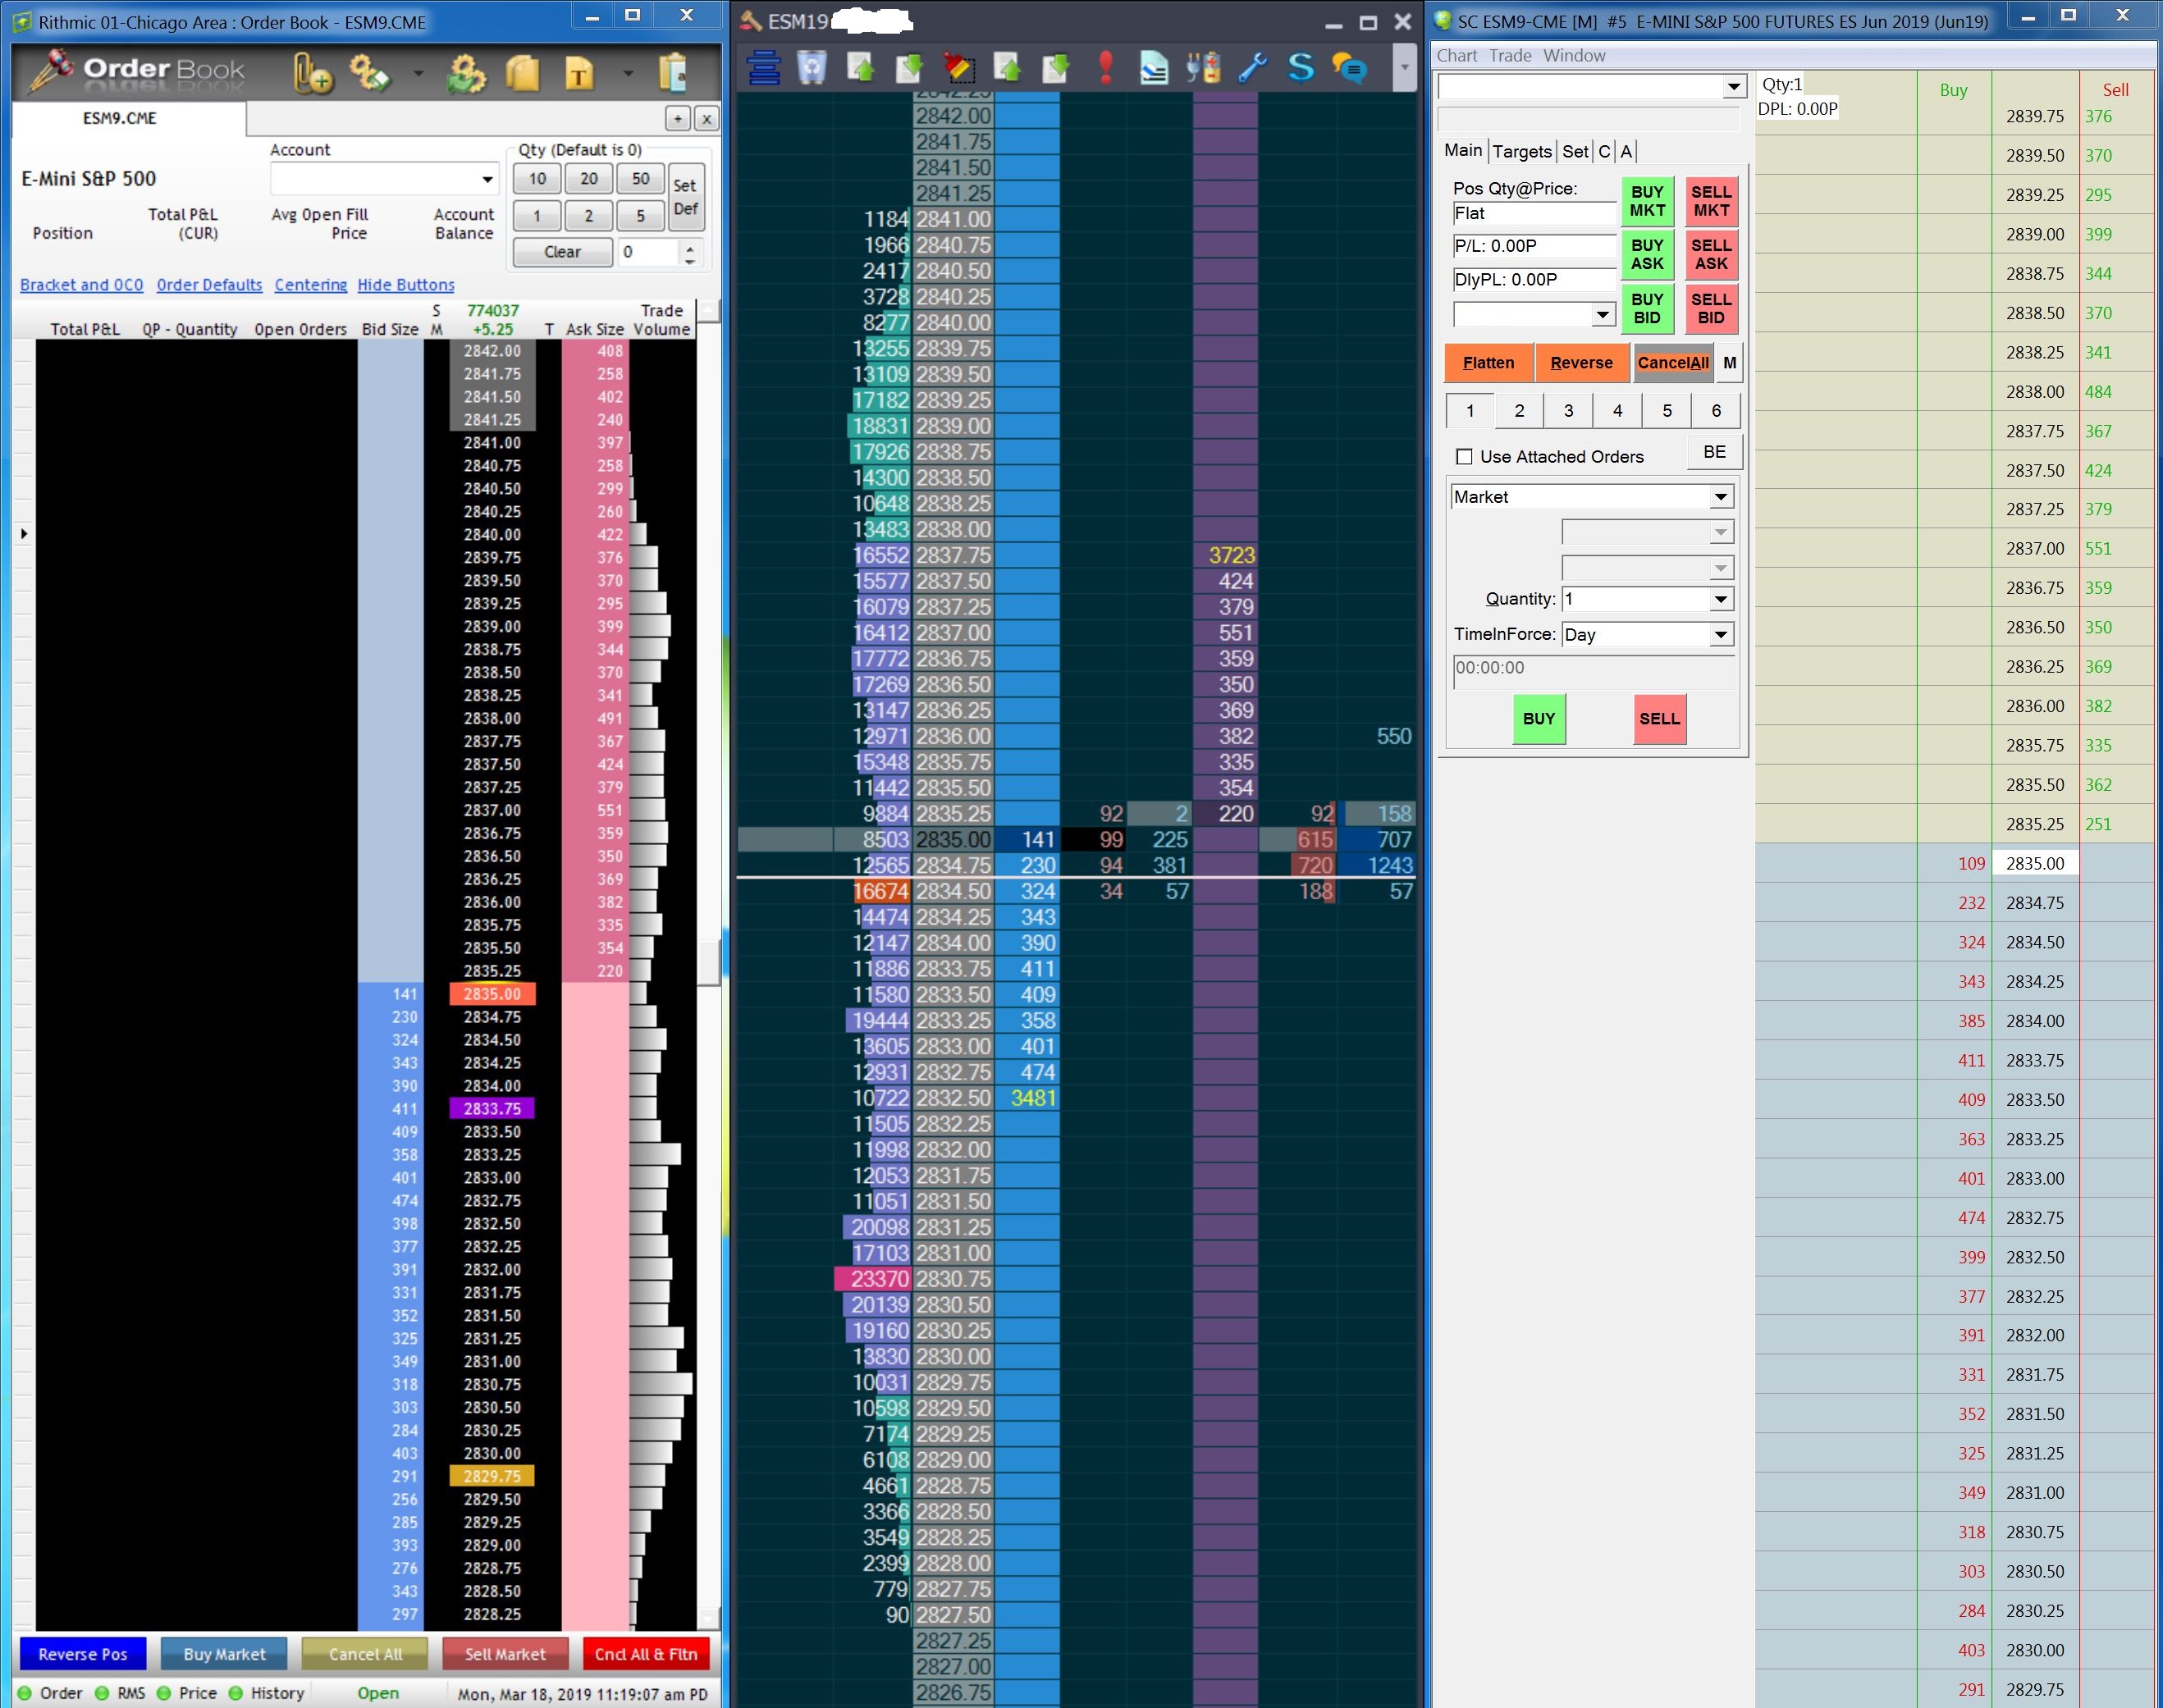This screenshot has height=1708, width=2163.
Task: Open the chat bubbles icon
Action: click(1349, 68)
